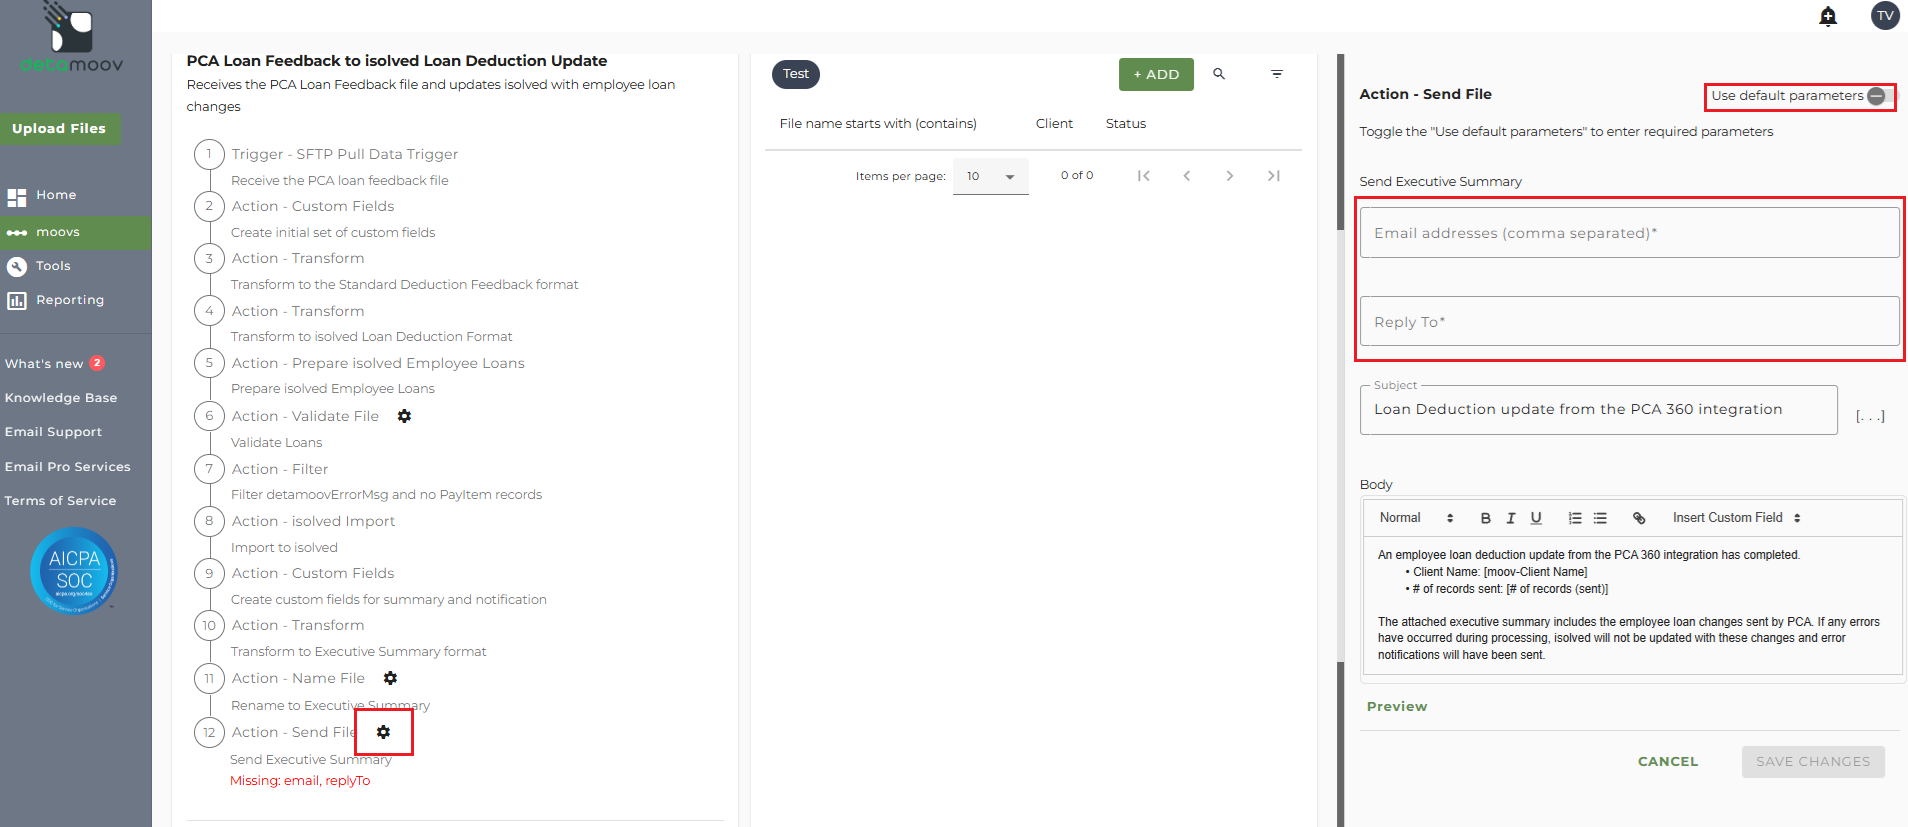1908x827 pixels.
Task: Insert a link in body editor
Action: [1639, 518]
